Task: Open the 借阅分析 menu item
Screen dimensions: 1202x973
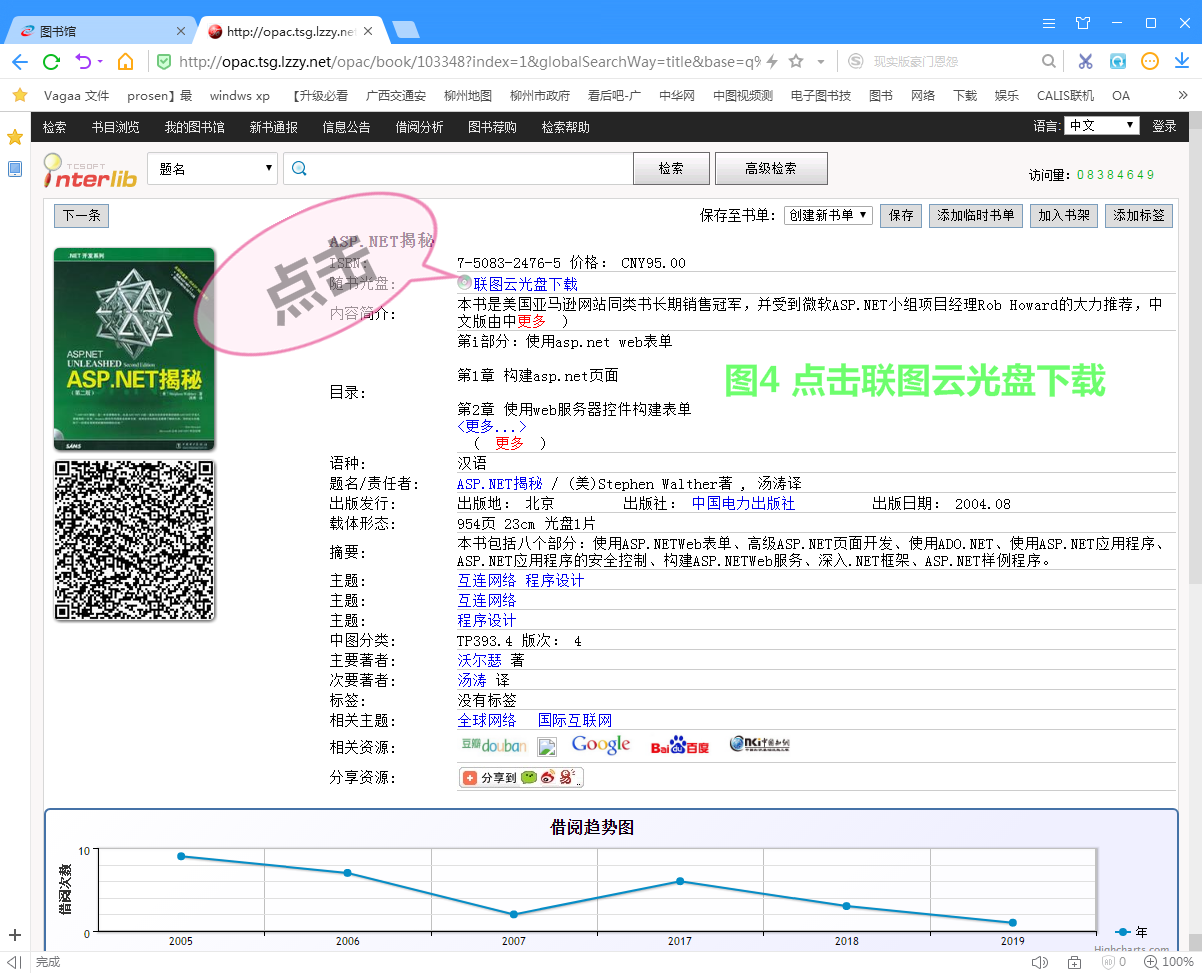Action: click(x=419, y=127)
